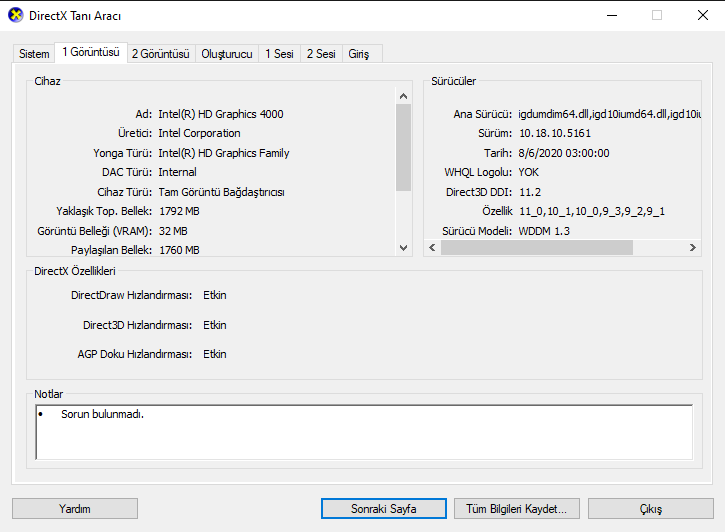725x532 pixels.
Task: Click the Cihaz vertical scrollbar thumb
Action: pyautogui.click(x=403, y=147)
